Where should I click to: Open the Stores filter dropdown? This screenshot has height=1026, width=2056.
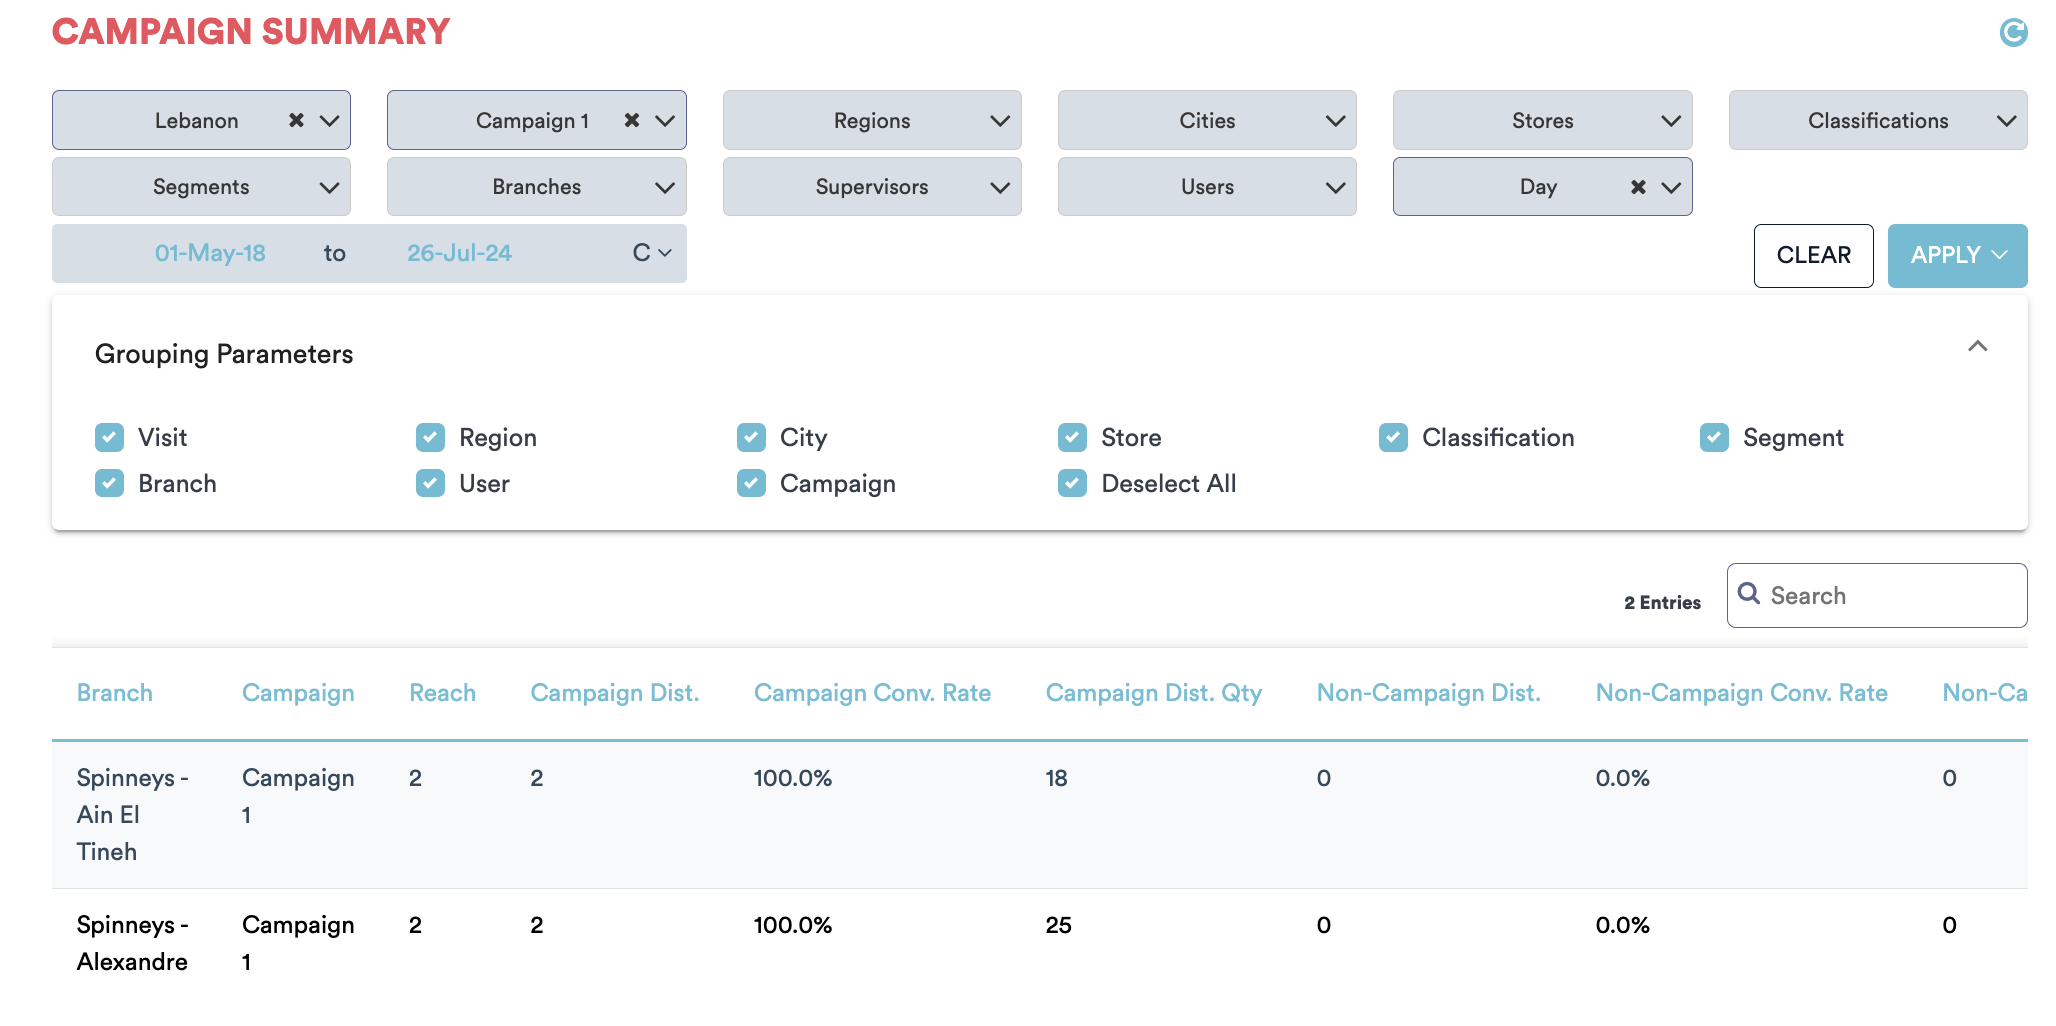pyautogui.click(x=1541, y=120)
